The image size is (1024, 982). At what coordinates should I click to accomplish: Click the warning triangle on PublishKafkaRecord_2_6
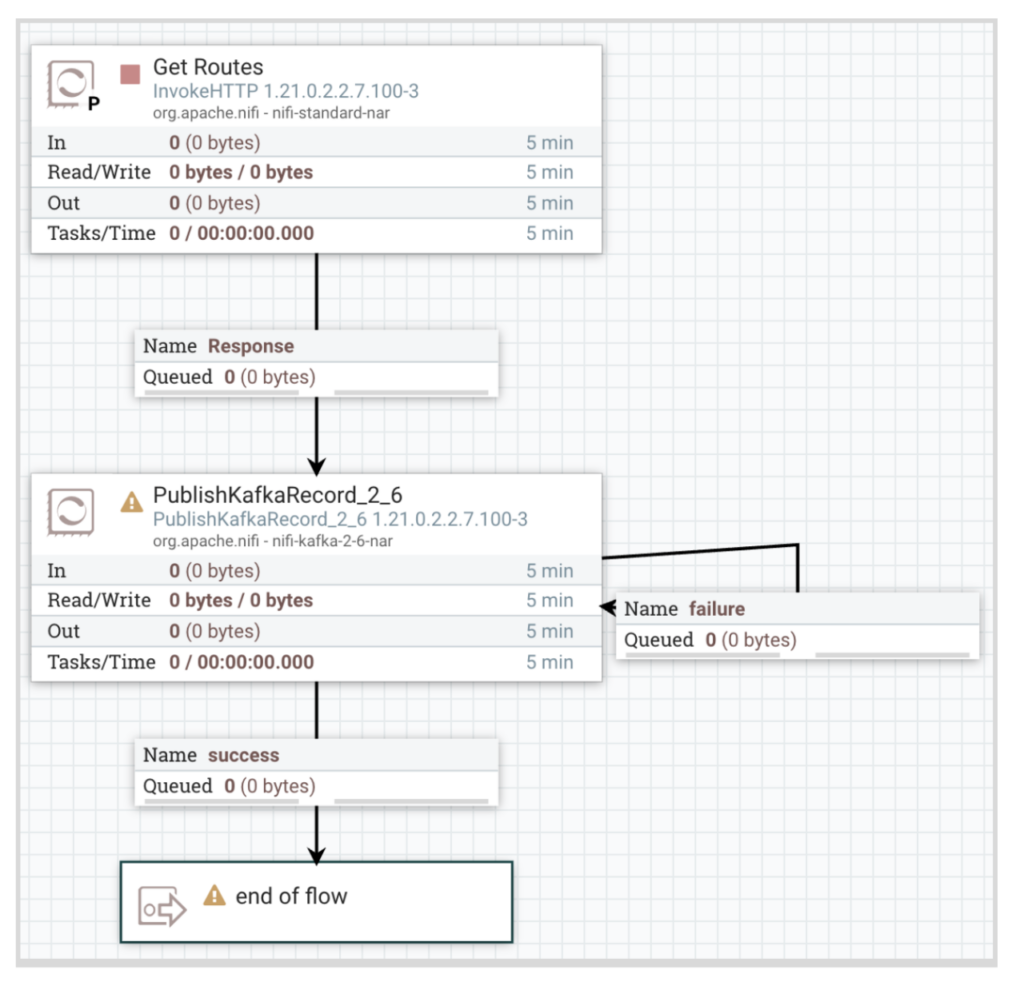tap(130, 504)
